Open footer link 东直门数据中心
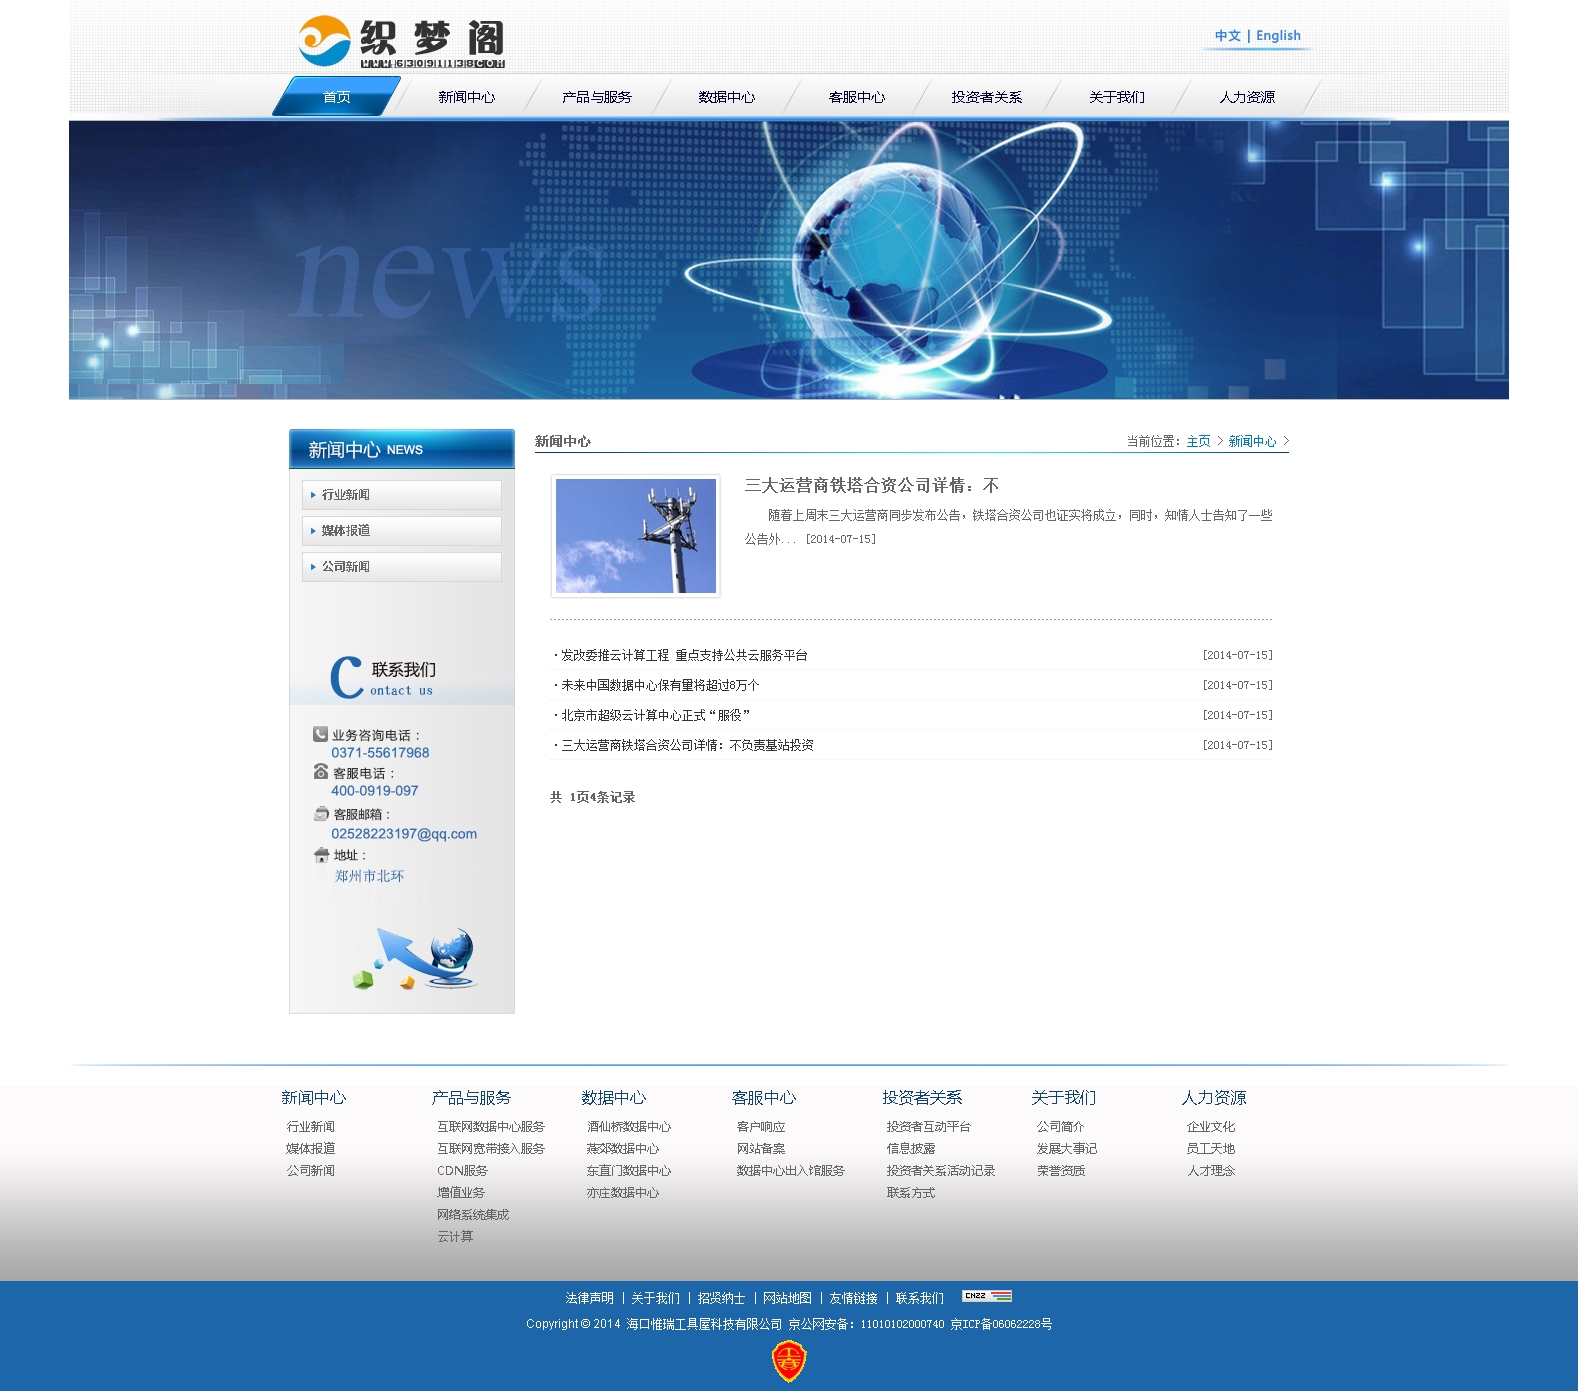 pos(629,1171)
